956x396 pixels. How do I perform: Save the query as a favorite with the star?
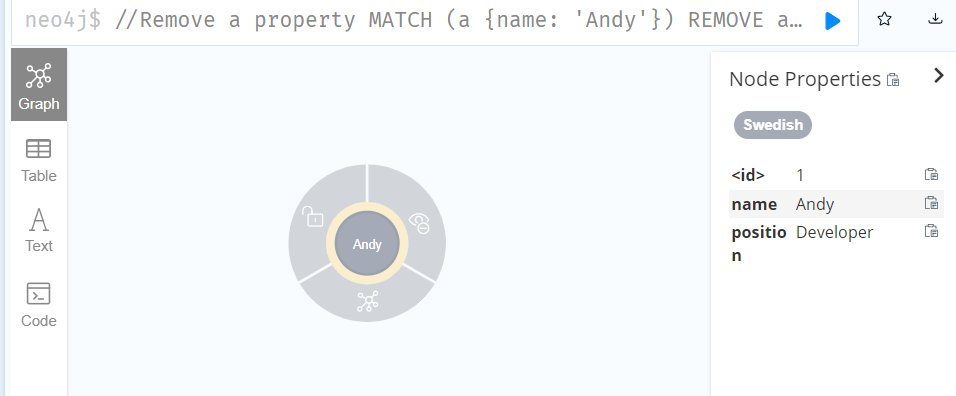click(884, 19)
